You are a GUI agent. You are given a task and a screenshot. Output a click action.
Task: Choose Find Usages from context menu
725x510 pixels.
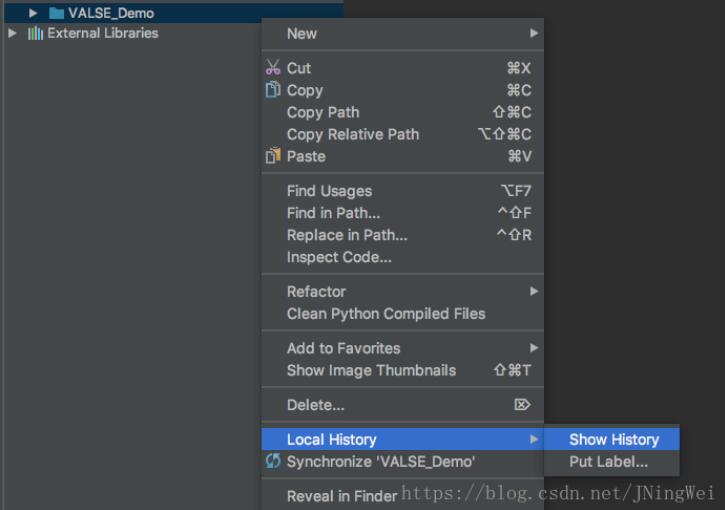[329, 191]
